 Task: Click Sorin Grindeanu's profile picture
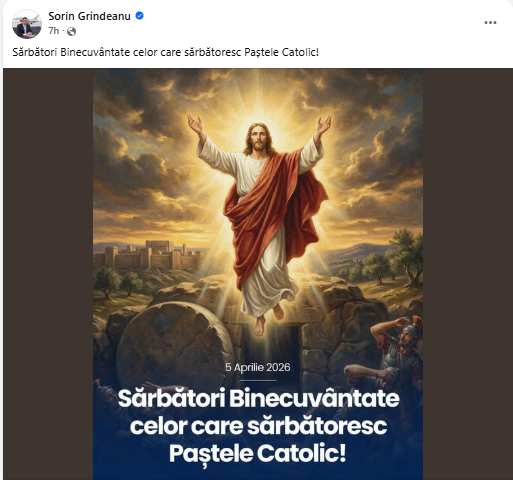pos(27,24)
